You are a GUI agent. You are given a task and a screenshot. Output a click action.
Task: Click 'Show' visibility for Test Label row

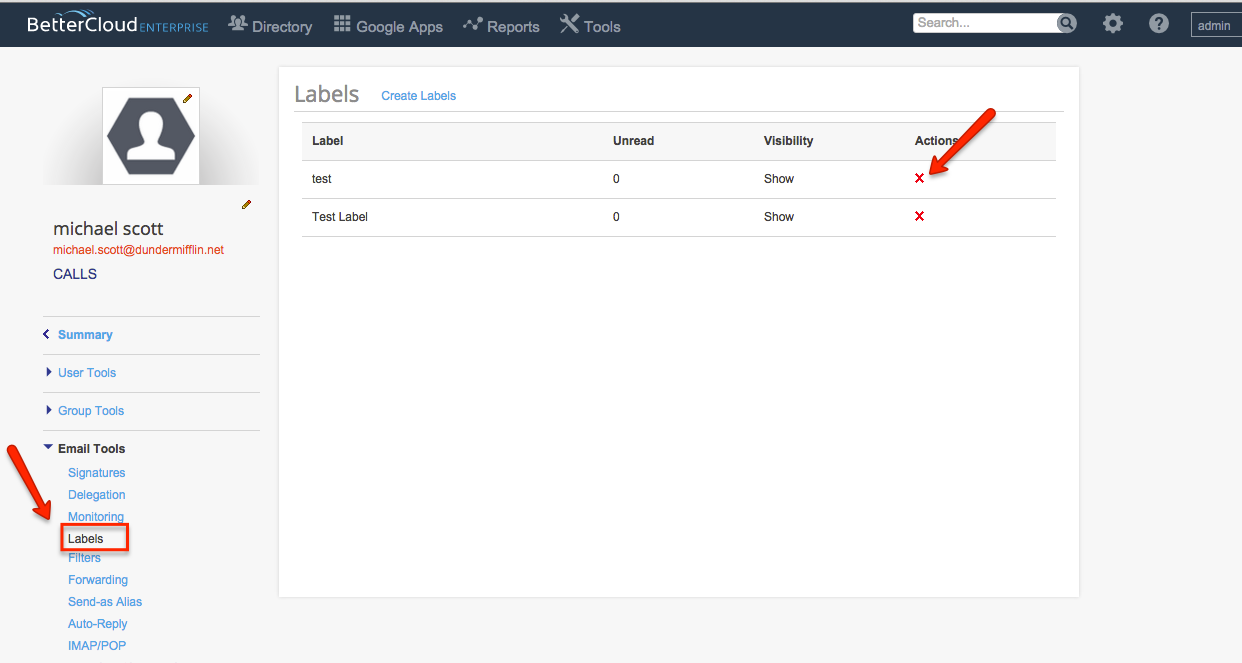click(x=779, y=217)
